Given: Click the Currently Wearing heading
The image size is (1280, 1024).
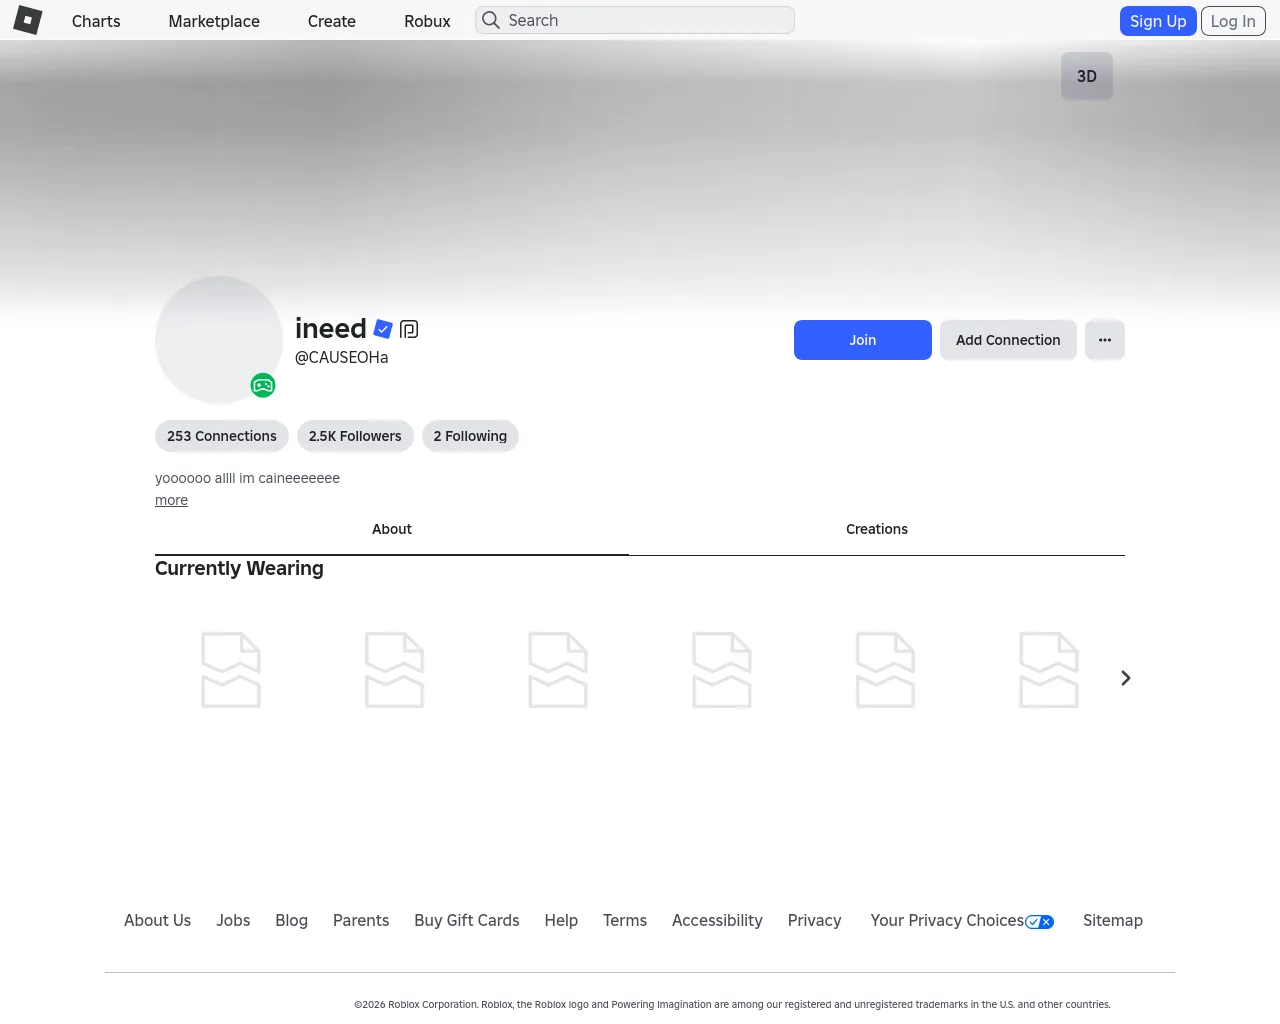Looking at the screenshot, I should click(239, 568).
